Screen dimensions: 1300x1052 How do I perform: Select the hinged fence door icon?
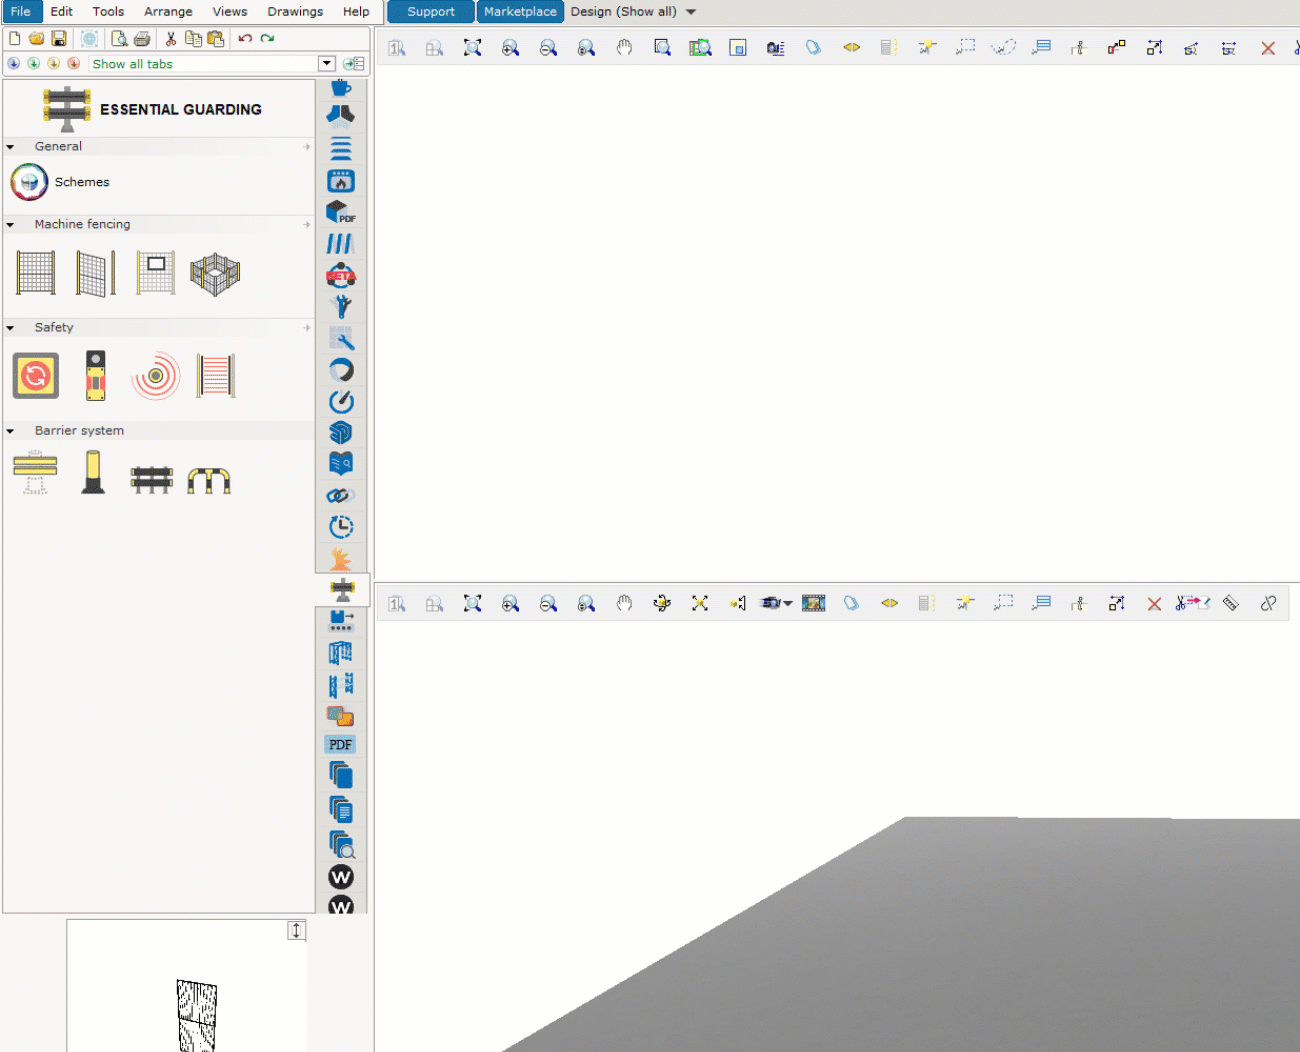point(95,273)
